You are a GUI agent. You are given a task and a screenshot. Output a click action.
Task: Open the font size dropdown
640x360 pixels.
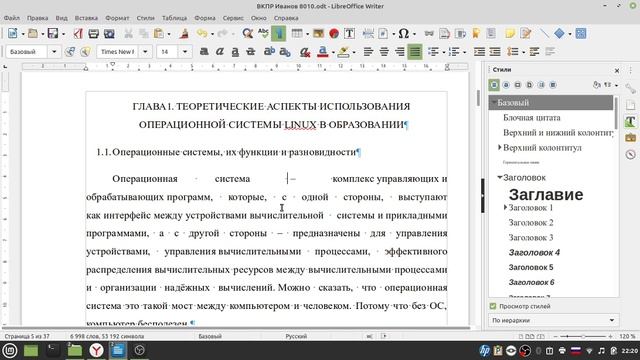point(185,52)
